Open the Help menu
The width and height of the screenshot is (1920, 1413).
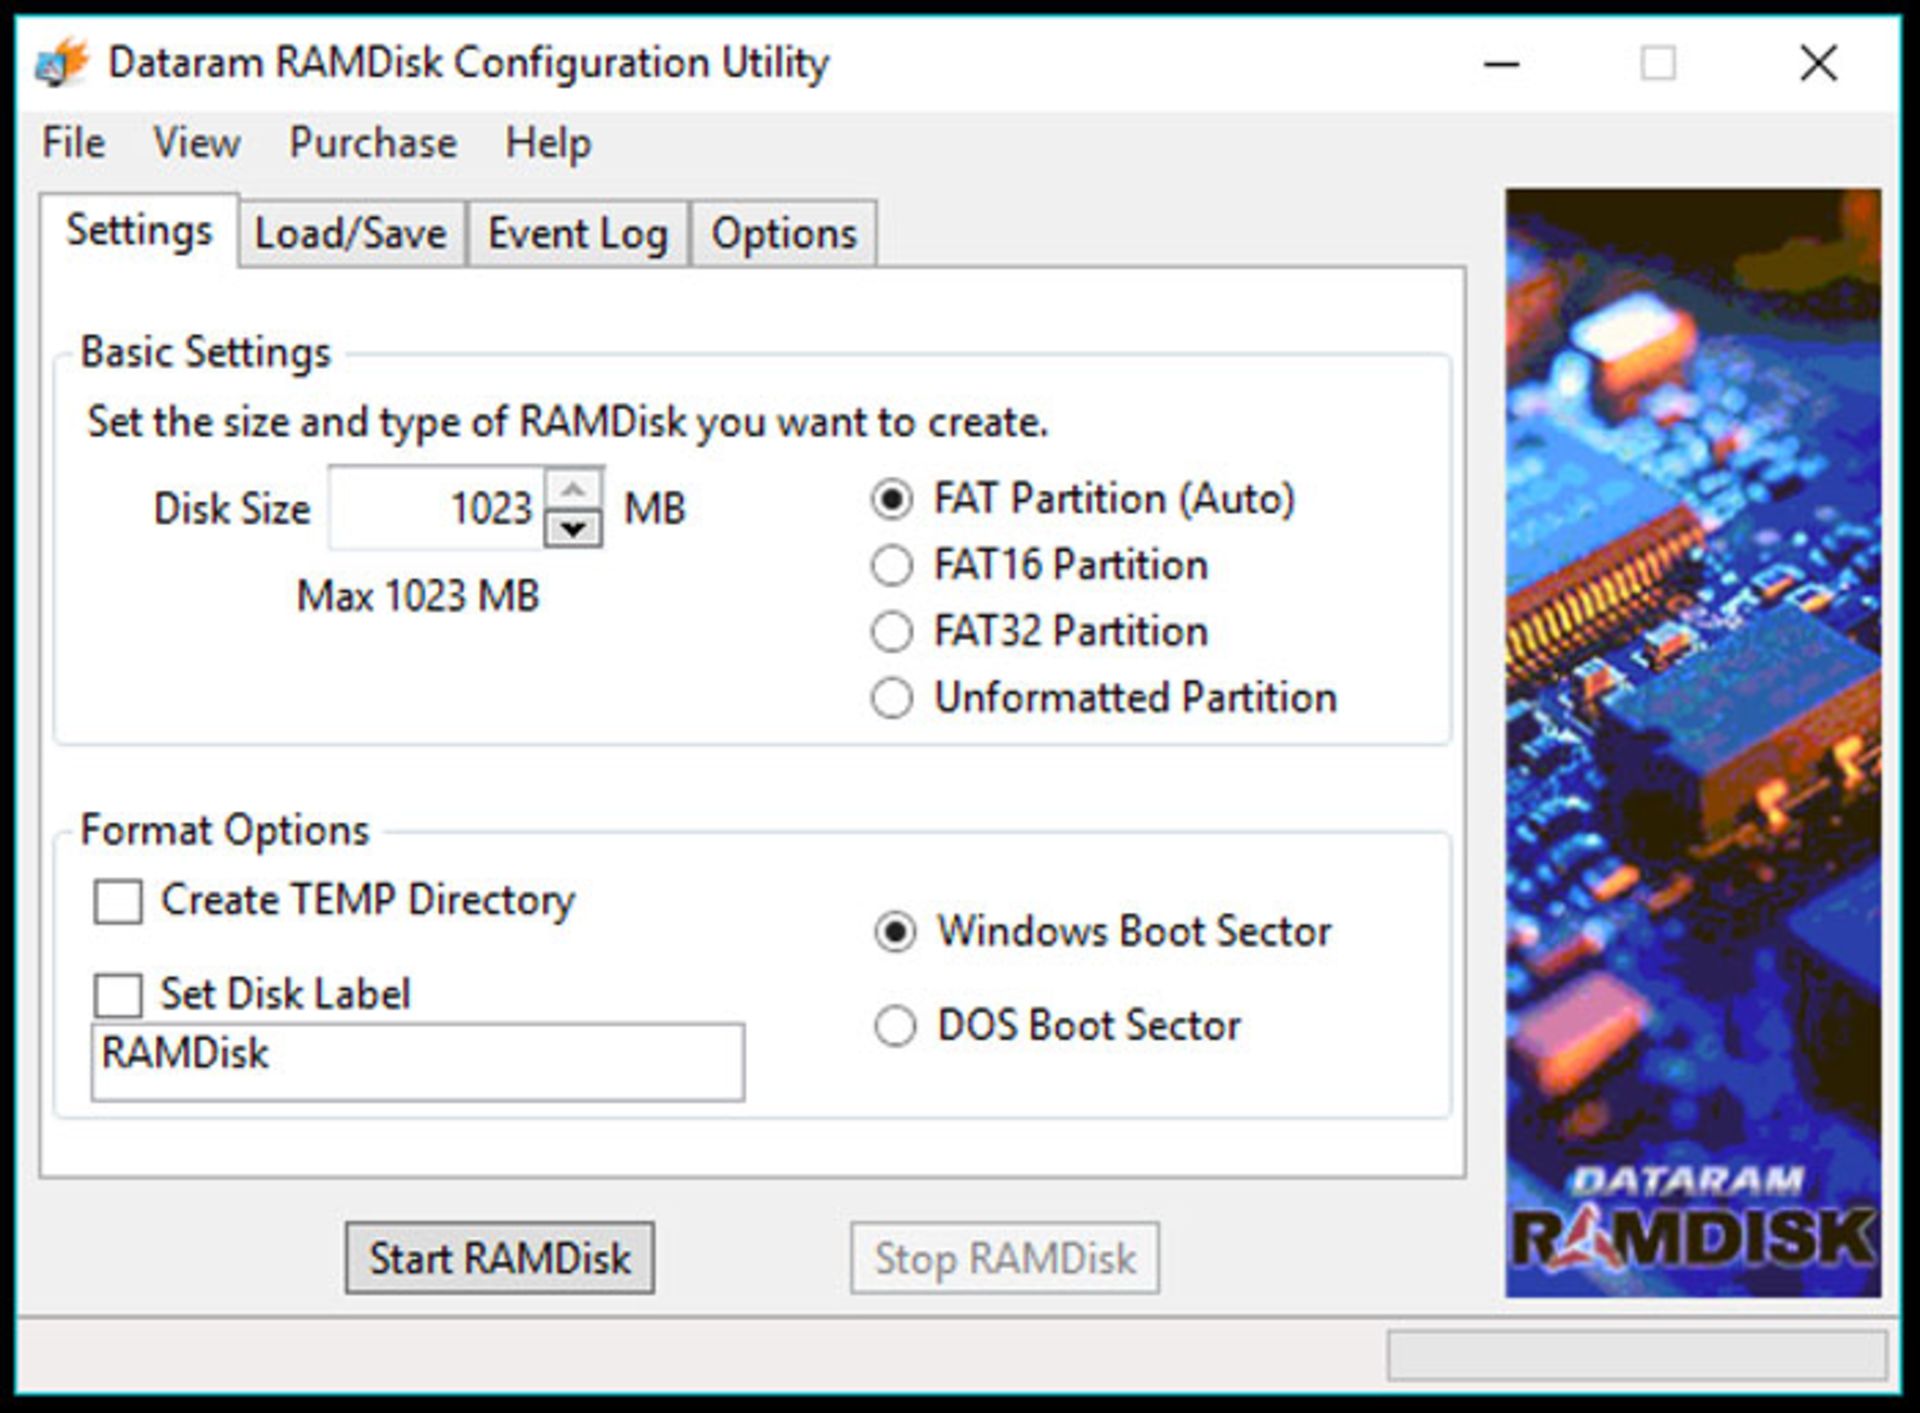click(x=547, y=143)
